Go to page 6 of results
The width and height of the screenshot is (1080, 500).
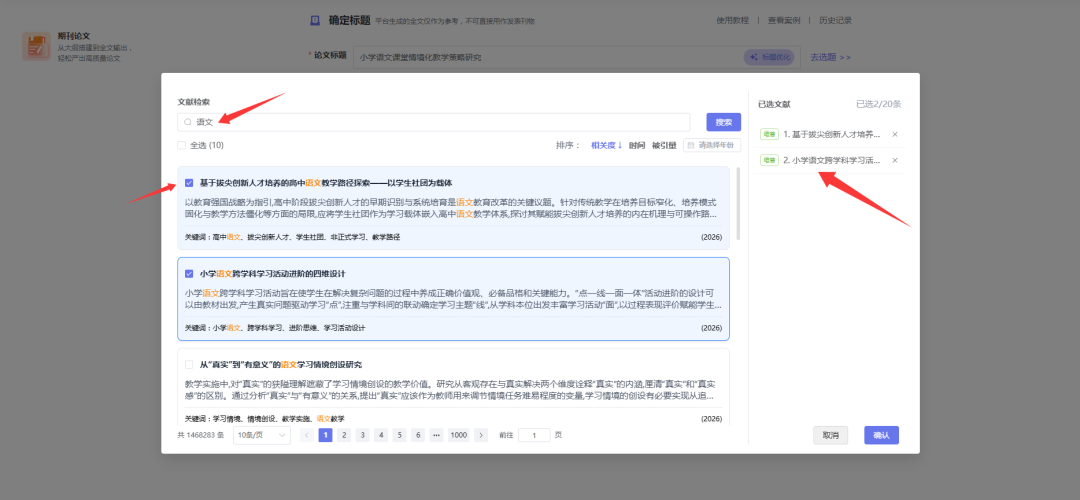[418, 435]
